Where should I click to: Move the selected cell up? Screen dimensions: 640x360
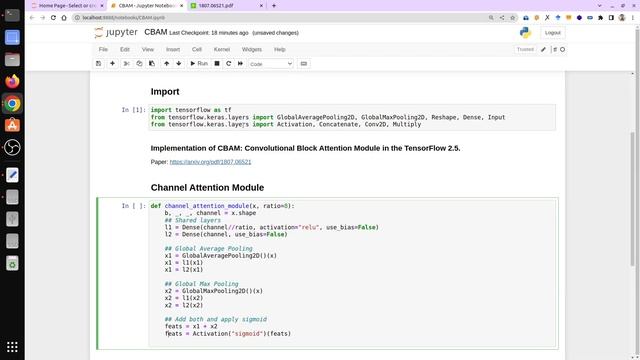click(x=167, y=64)
